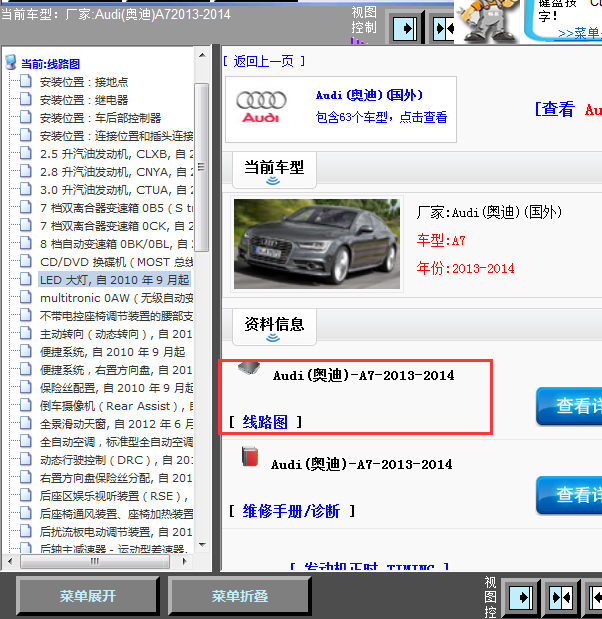Collapse the 资料信息 section header
The height and width of the screenshot is (619, 602).
(274, 327)
